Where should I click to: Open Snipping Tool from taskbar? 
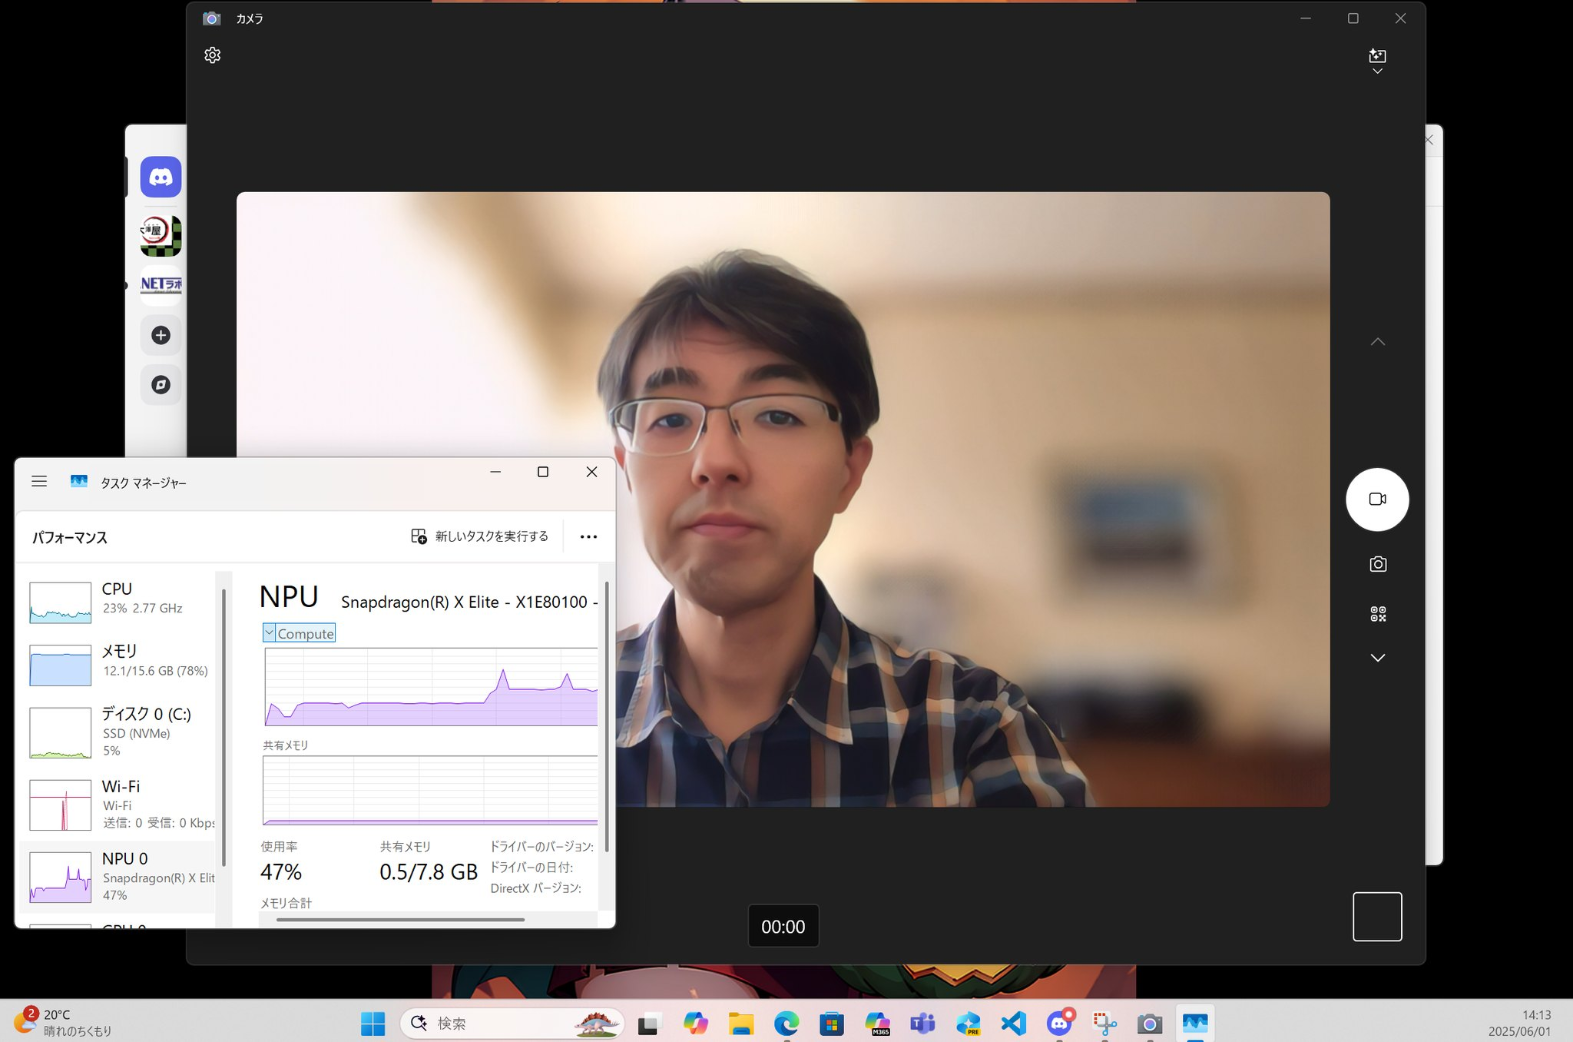click(1105, 1024)
